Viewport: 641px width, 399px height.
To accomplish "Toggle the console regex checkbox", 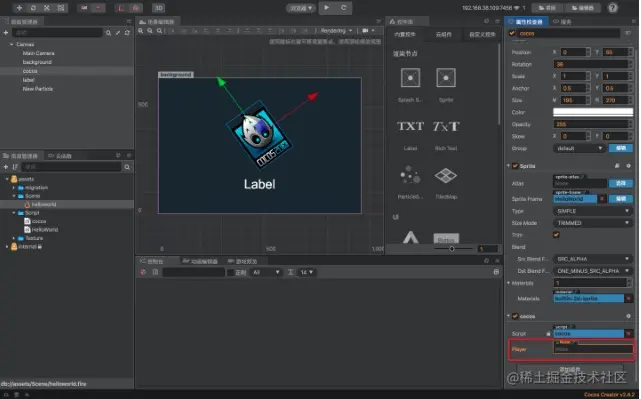I will point(231,272).
